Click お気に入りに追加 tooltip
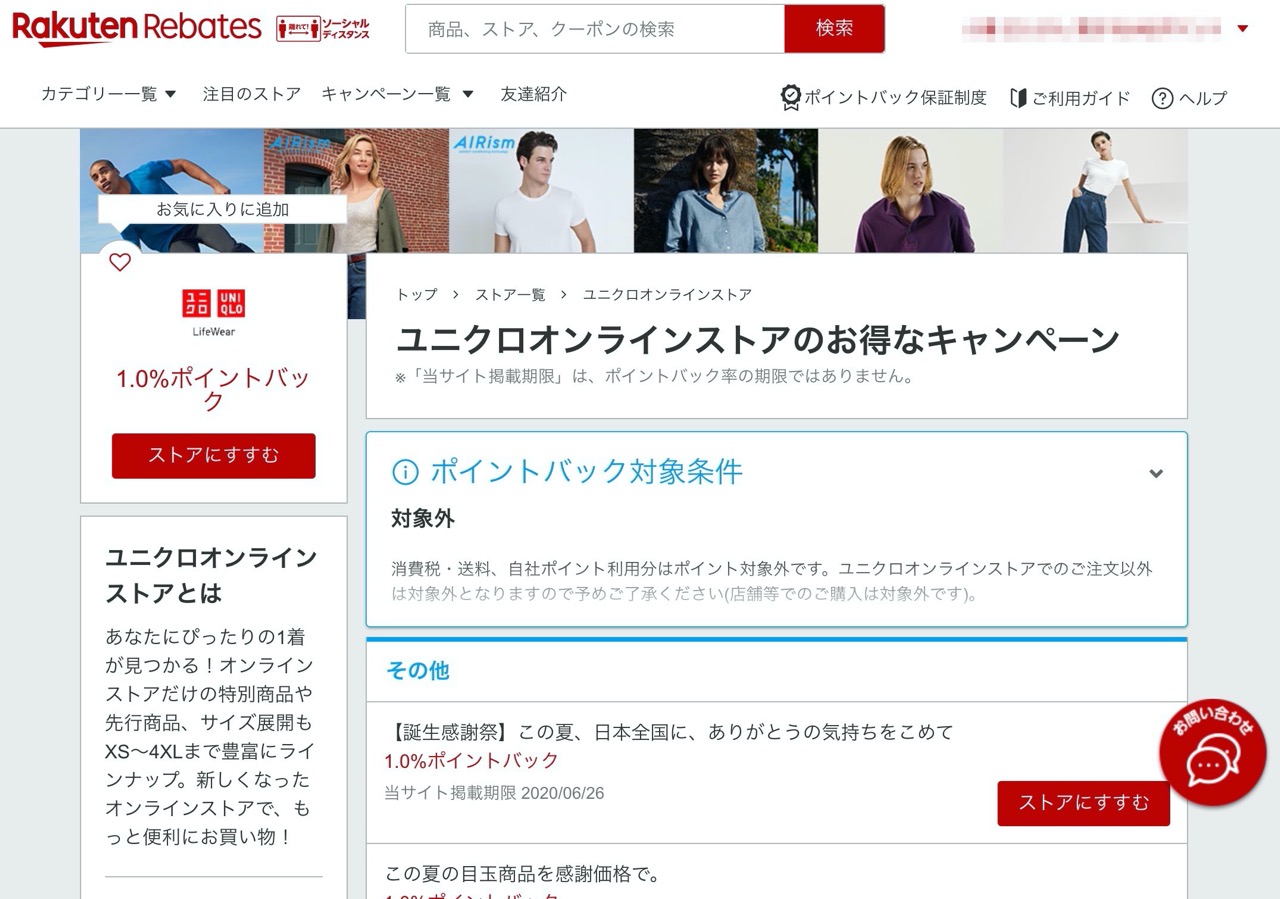1280x899 pixels. coord(222,209)
